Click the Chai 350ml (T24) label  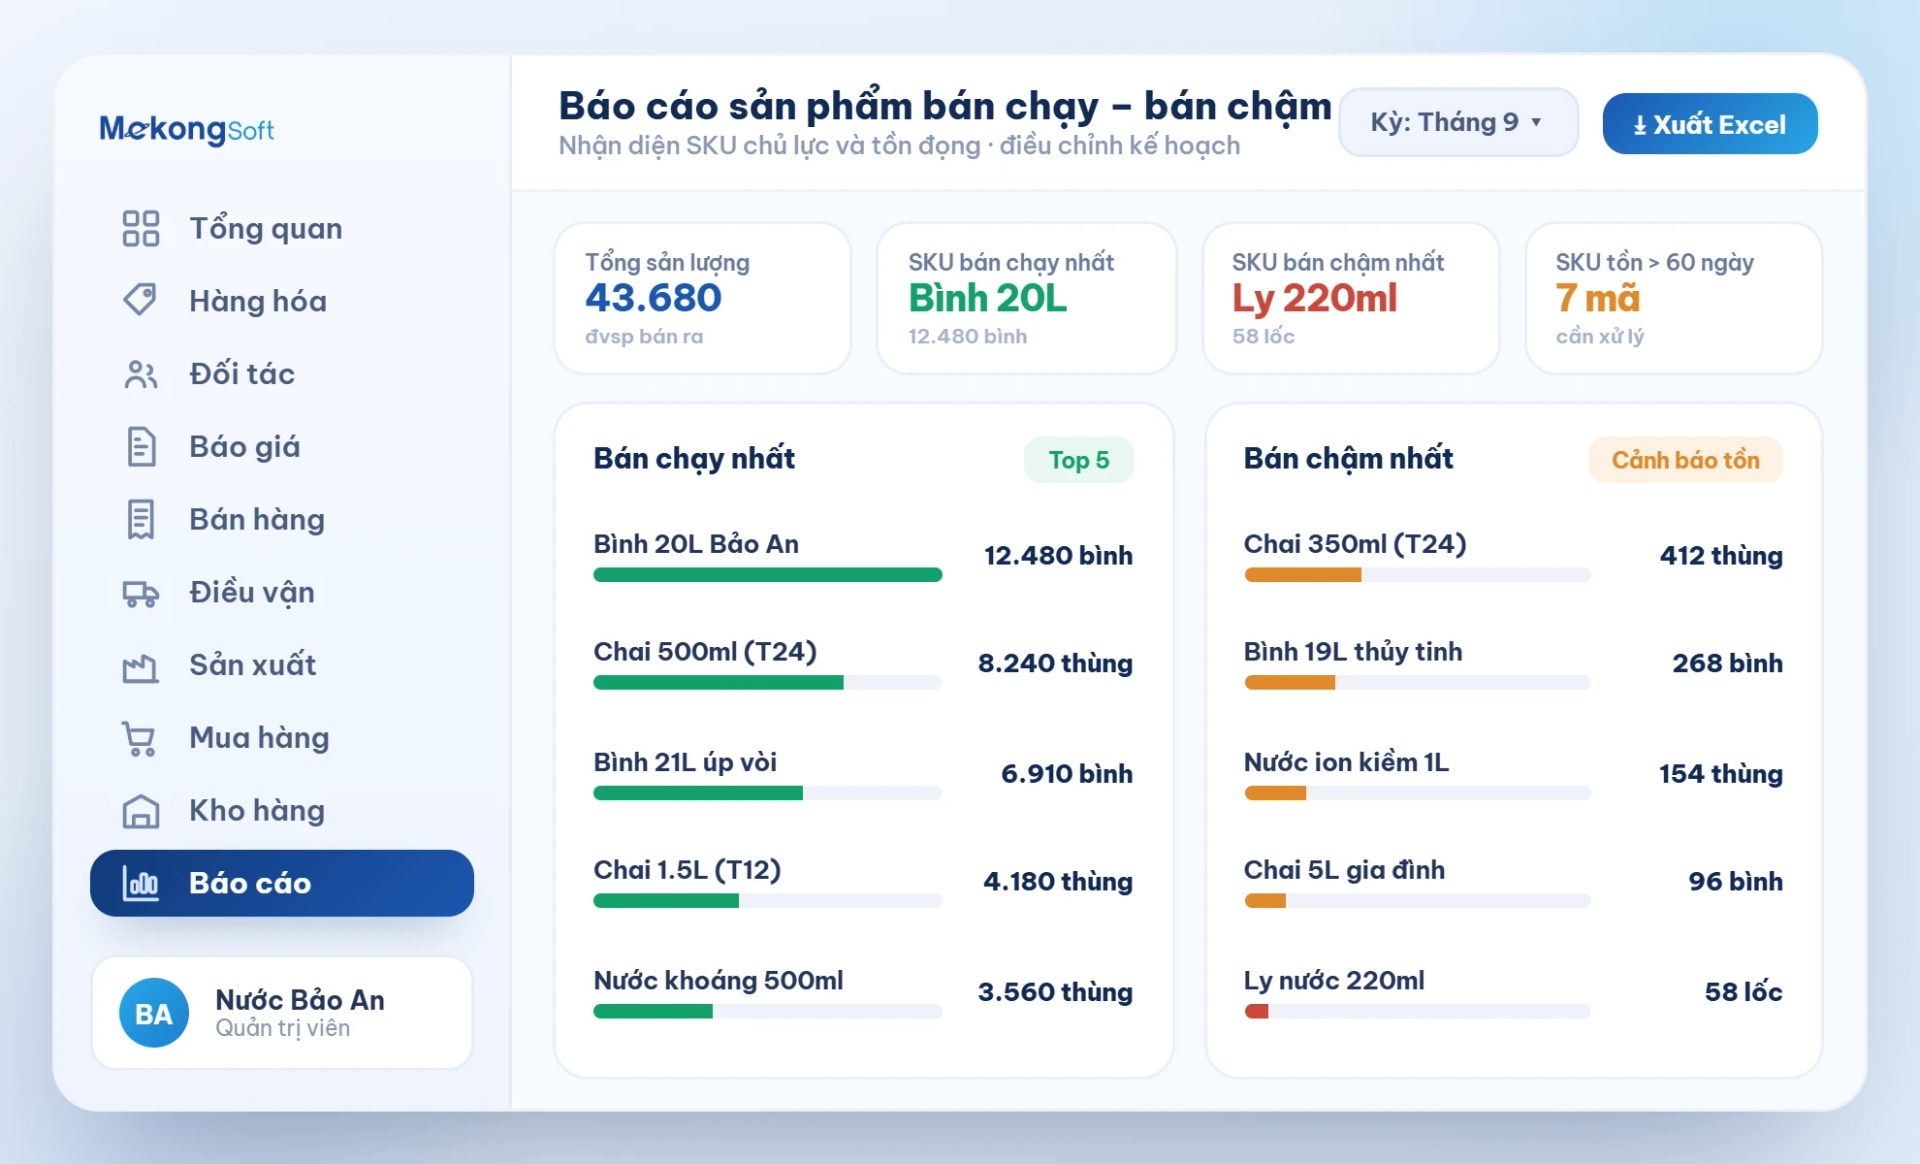[1355, 544]
